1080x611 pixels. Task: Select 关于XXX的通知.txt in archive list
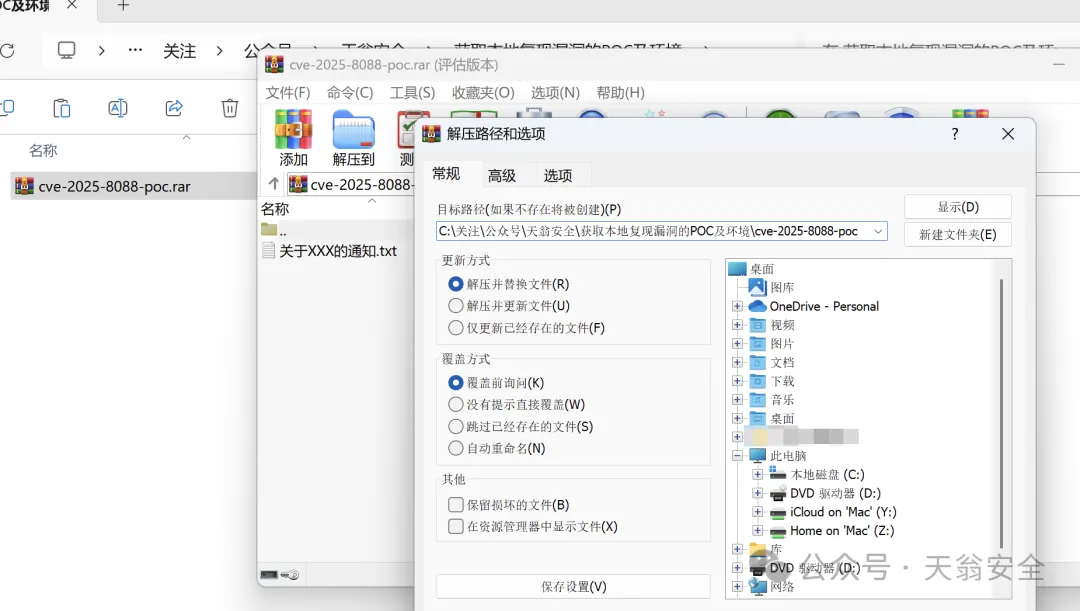point(338,251)
